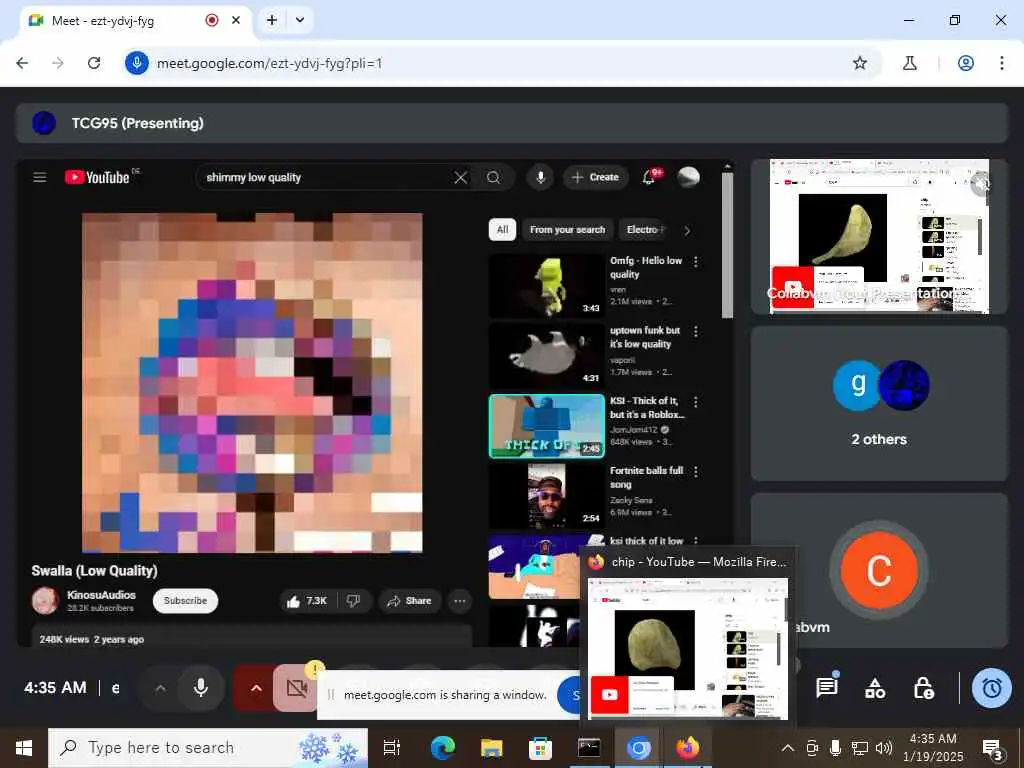Clear the YouTube search box text
This screenshot has height=768, width=1024.
point(460,178)
